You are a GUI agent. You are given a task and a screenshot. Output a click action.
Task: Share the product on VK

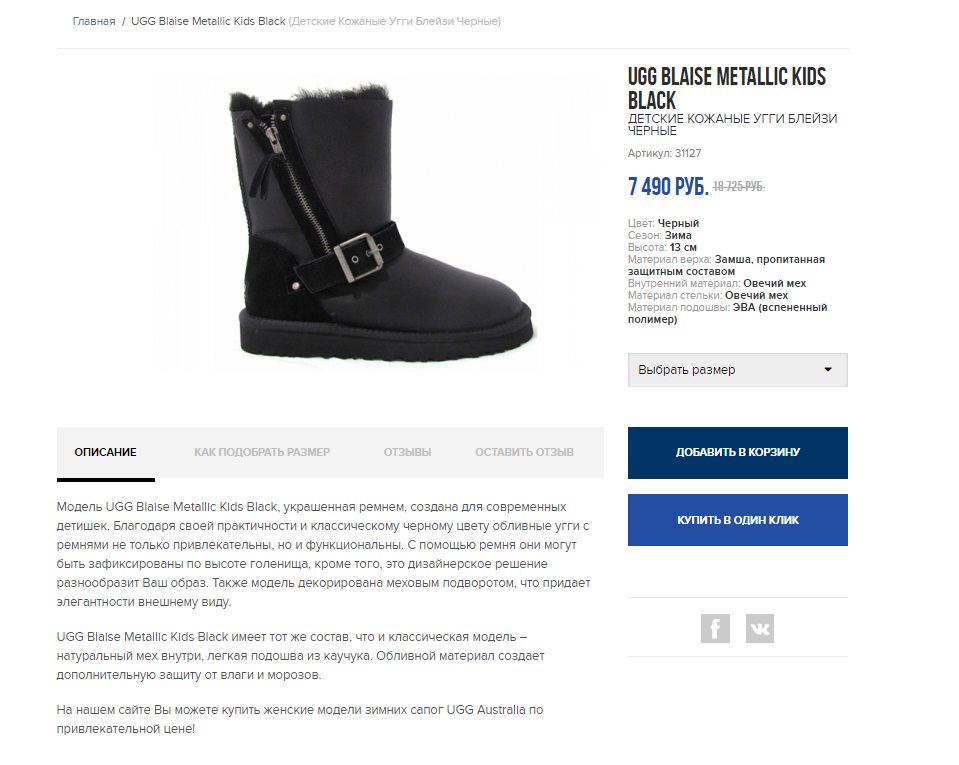[x=760, y=628]
